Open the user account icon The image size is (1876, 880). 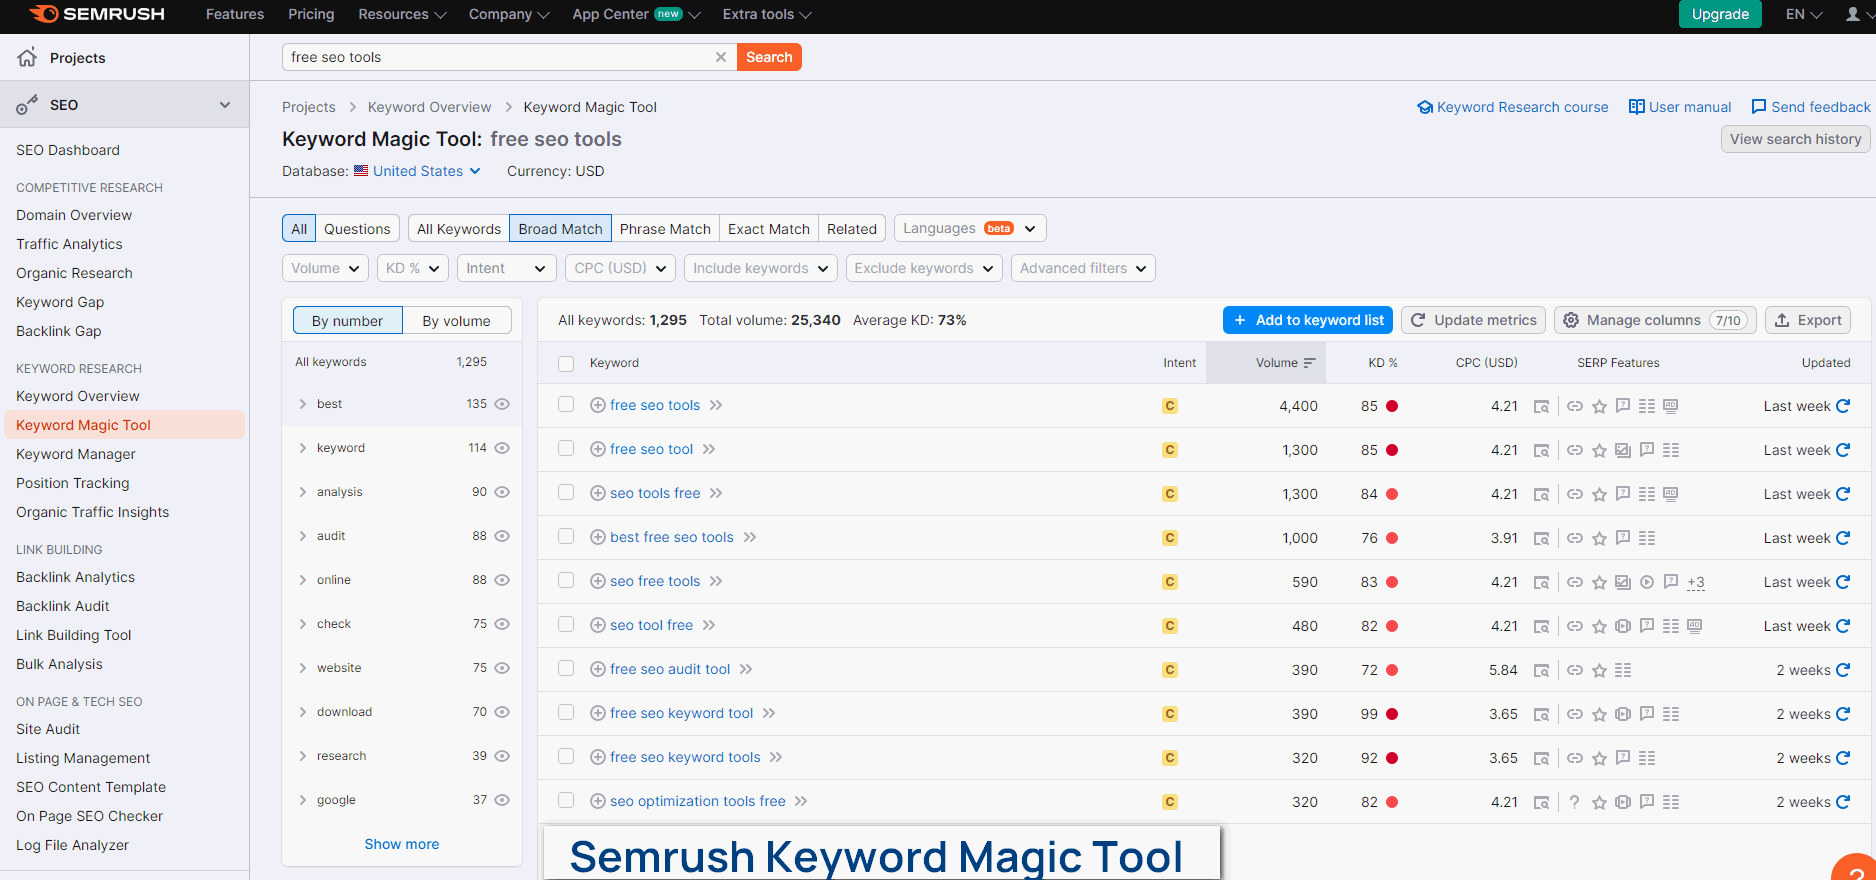[x=1853, y=14]
